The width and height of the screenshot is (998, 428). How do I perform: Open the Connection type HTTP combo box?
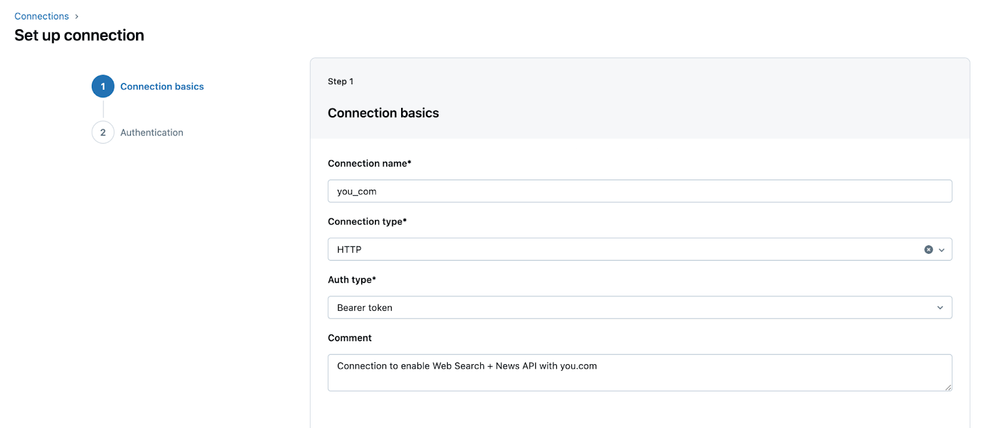point(620,249)
